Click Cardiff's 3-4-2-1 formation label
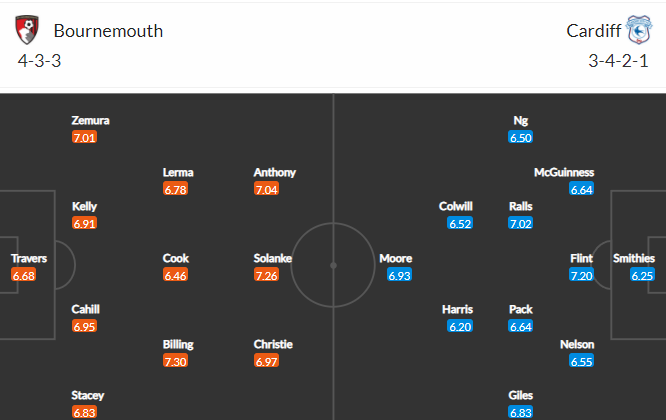This screenshot has width=666, height=420. tap(618, 61)
